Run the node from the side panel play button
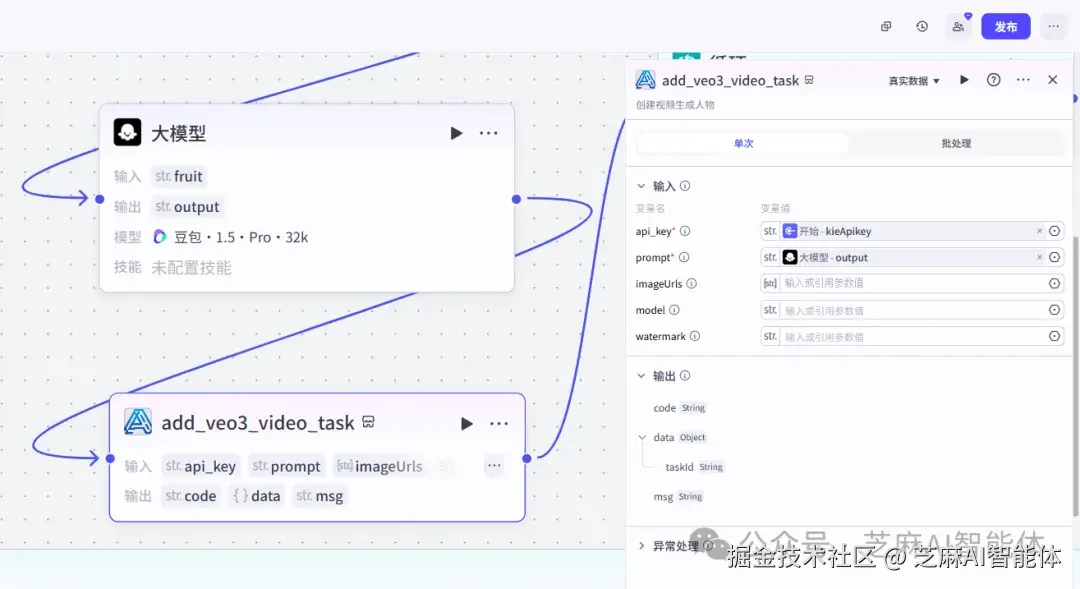1080x589 pixels. coord(964,80)
